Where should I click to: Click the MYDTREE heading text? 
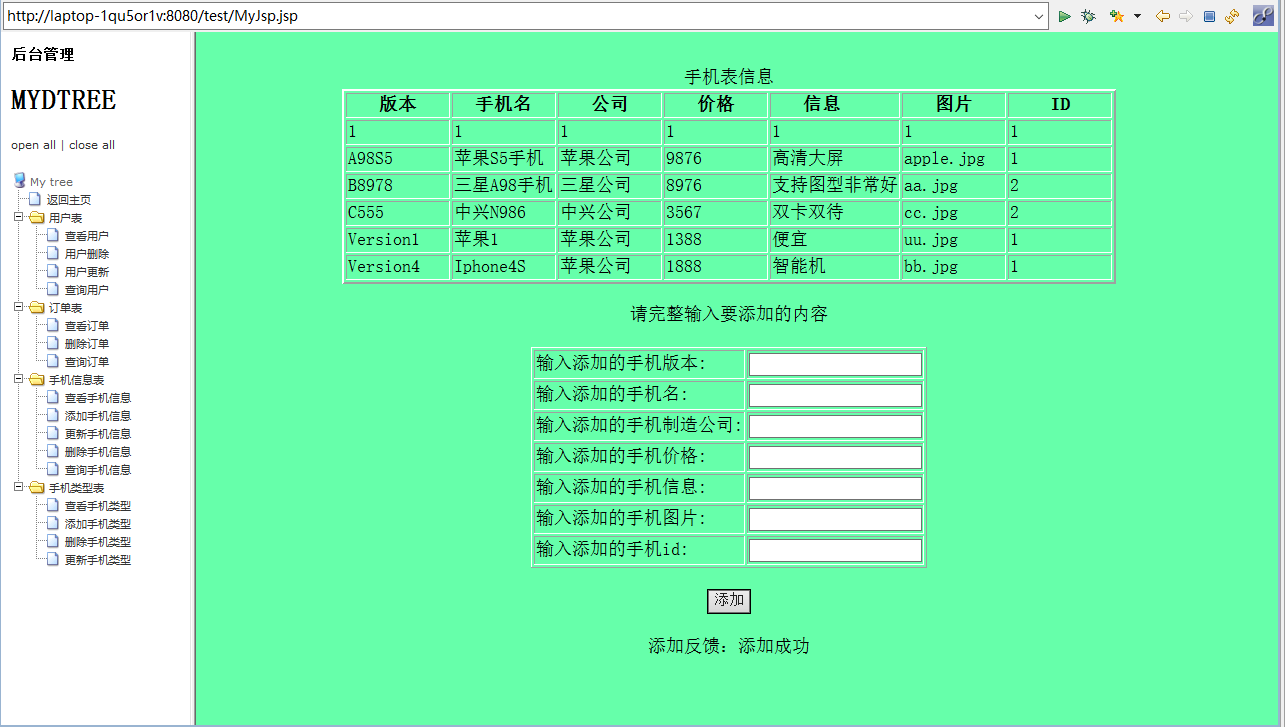pyautogui.click(x=63, y=100)
